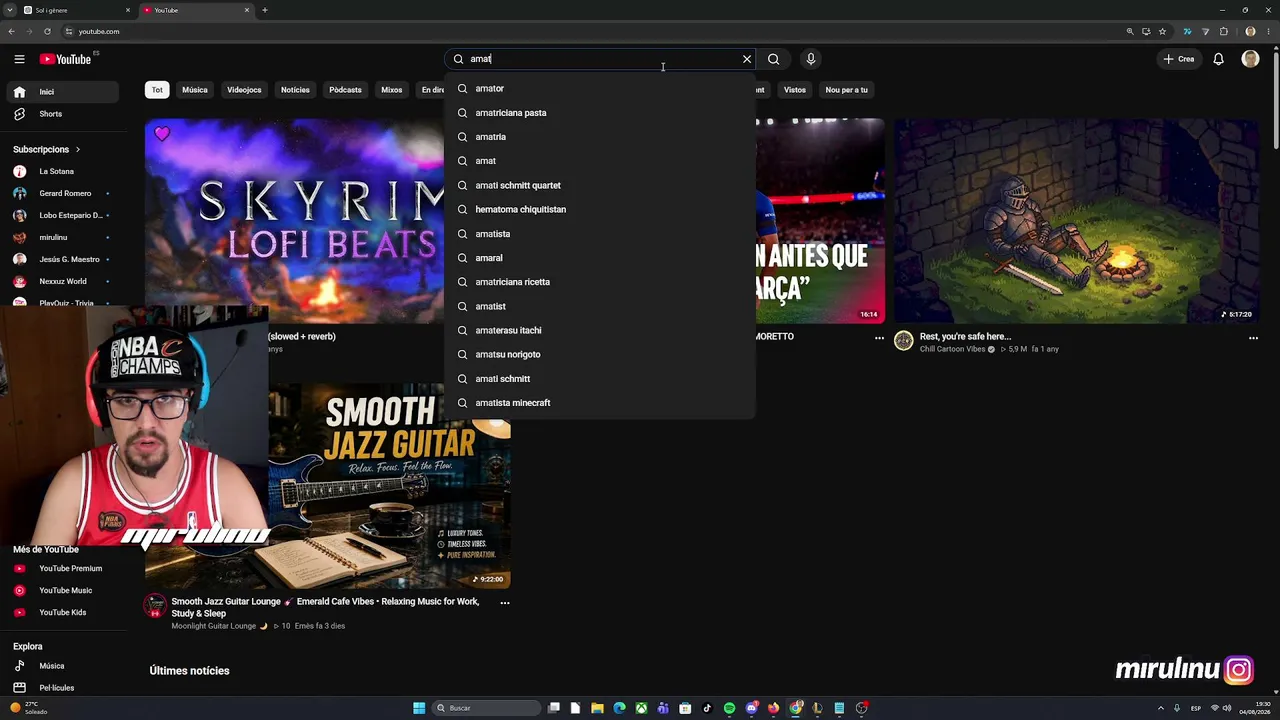The width and height of the screenshot is (1280, 720).
Task: Open Inici in the sidebar
Action: click(x=64, y=92)
